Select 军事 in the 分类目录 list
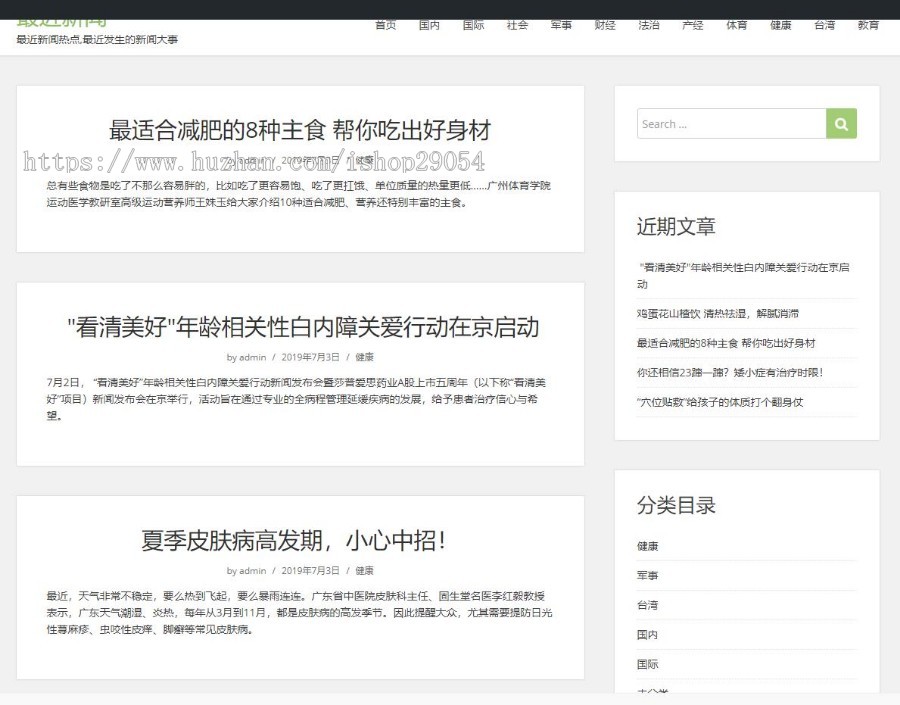 [648, 576]
